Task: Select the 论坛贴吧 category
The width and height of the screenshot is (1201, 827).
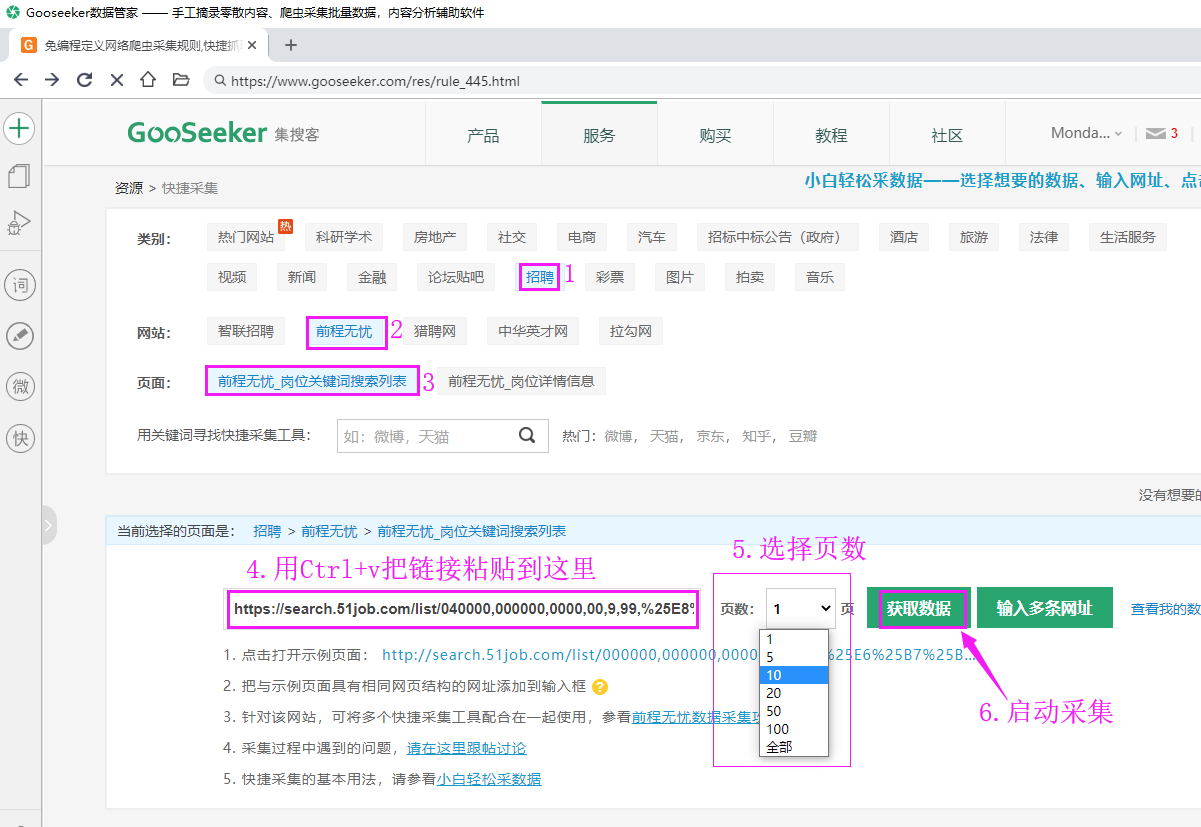Action: point(456,277)
